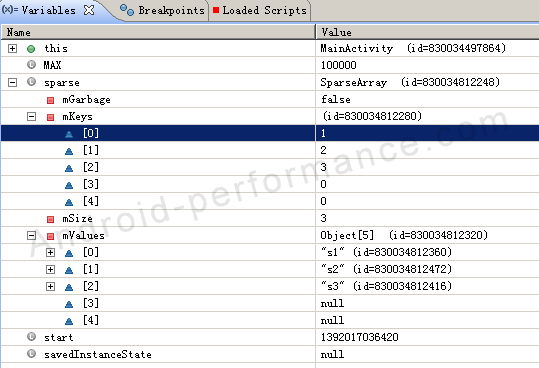The width and height of the screenshot is (539, 368).
Task: Click the SparseArray value cell
Action: [427, 82]
